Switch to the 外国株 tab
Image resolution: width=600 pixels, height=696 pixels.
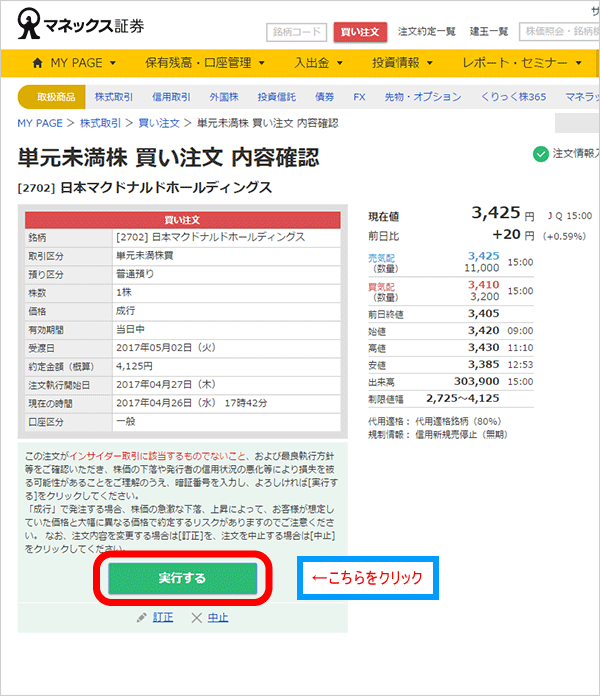point(224,97)
